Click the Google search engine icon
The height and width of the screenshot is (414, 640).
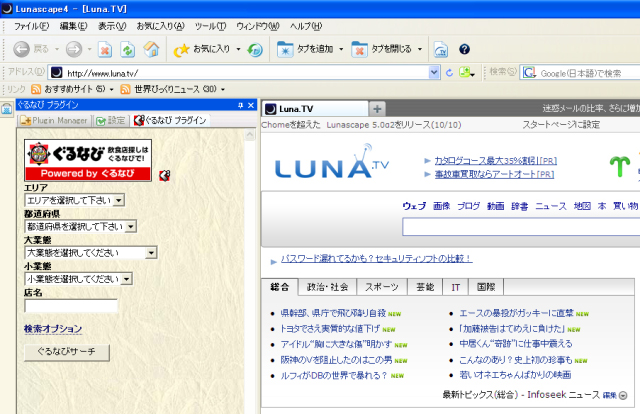(529, 73)
